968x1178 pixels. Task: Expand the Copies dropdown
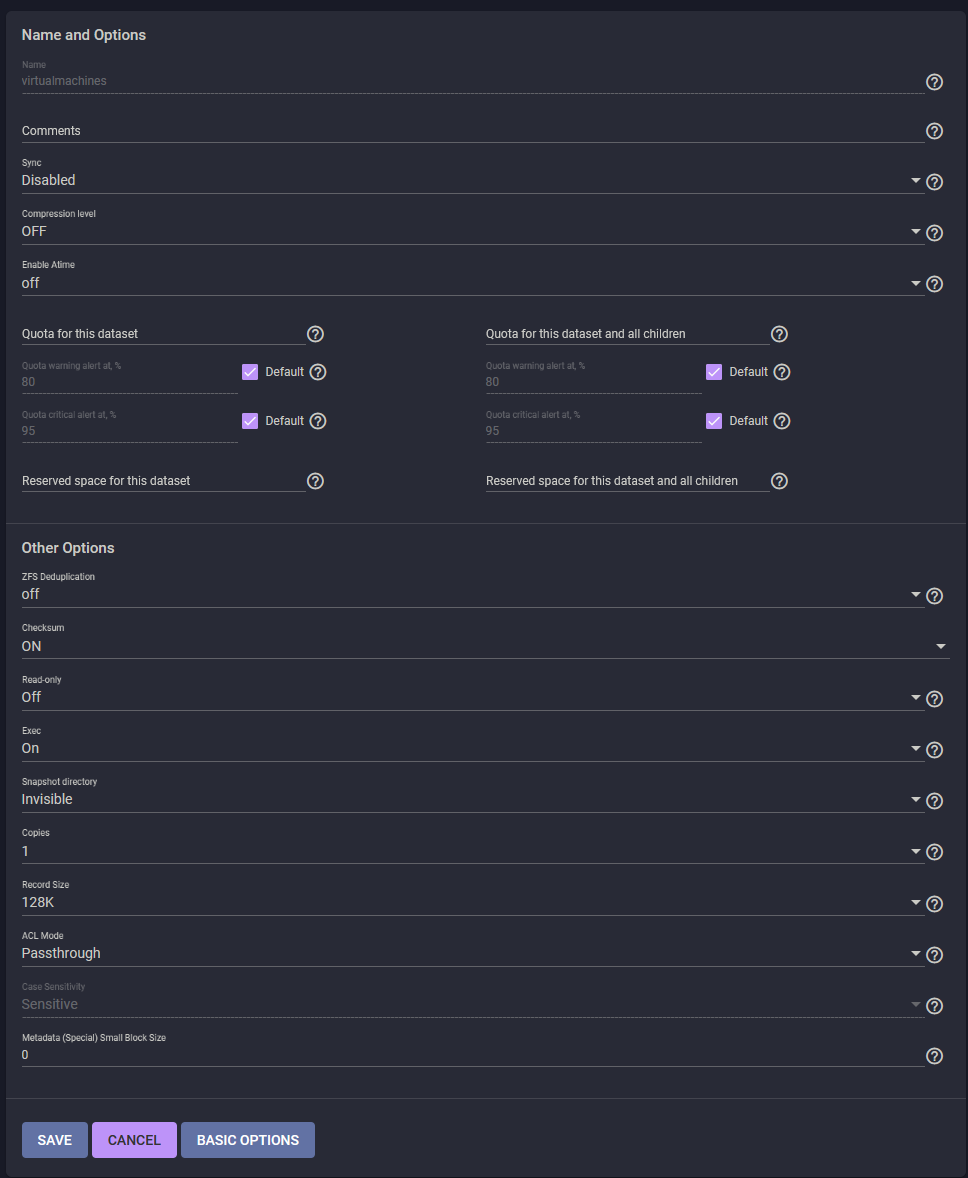[470, 852]
